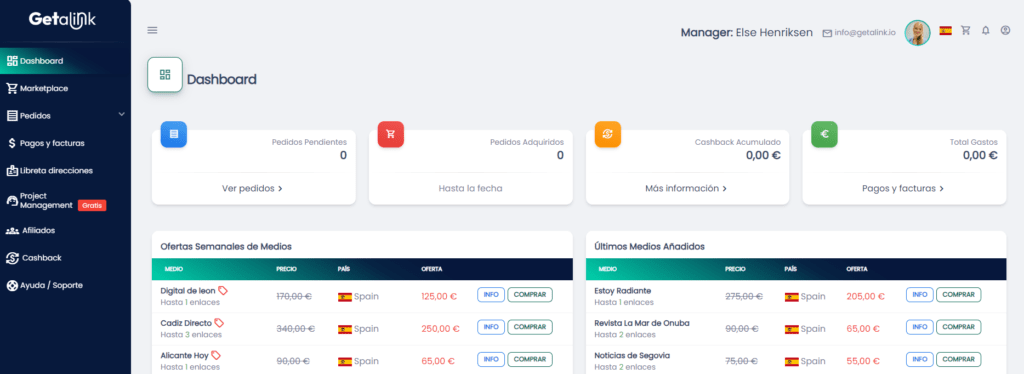Click COMPRAR button for Estoy Radiante
The image size is (1024, 374).
coord(958,295)
